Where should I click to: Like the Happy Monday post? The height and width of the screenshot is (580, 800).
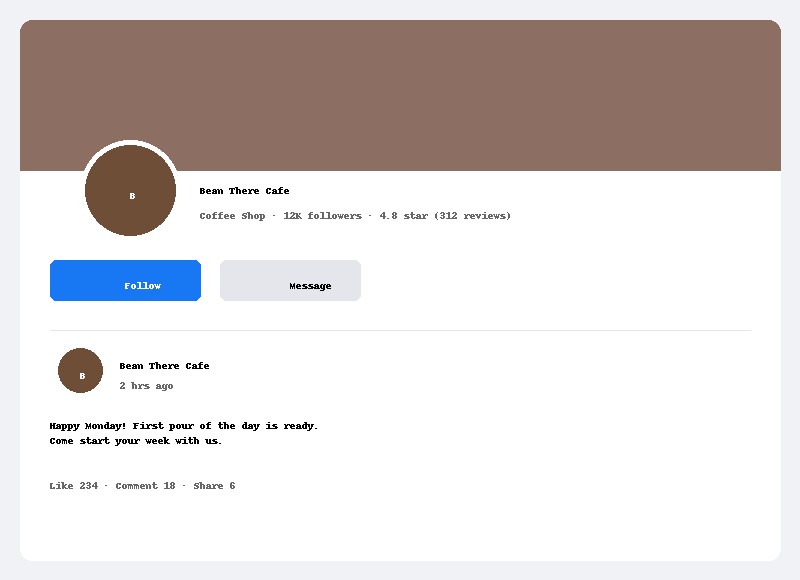coord(73,486)
